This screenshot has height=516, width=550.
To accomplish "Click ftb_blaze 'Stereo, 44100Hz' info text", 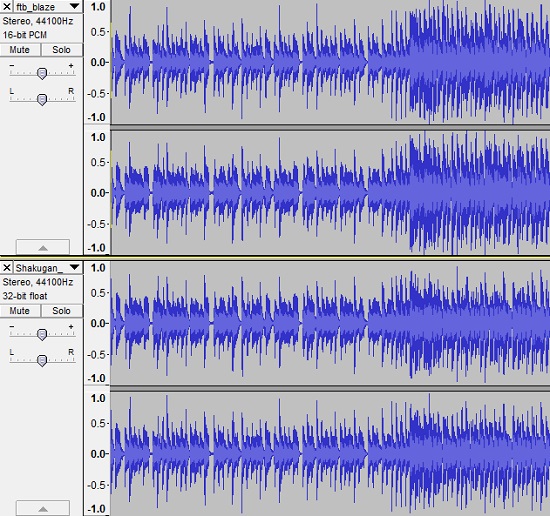I will [x=38, y=21].
